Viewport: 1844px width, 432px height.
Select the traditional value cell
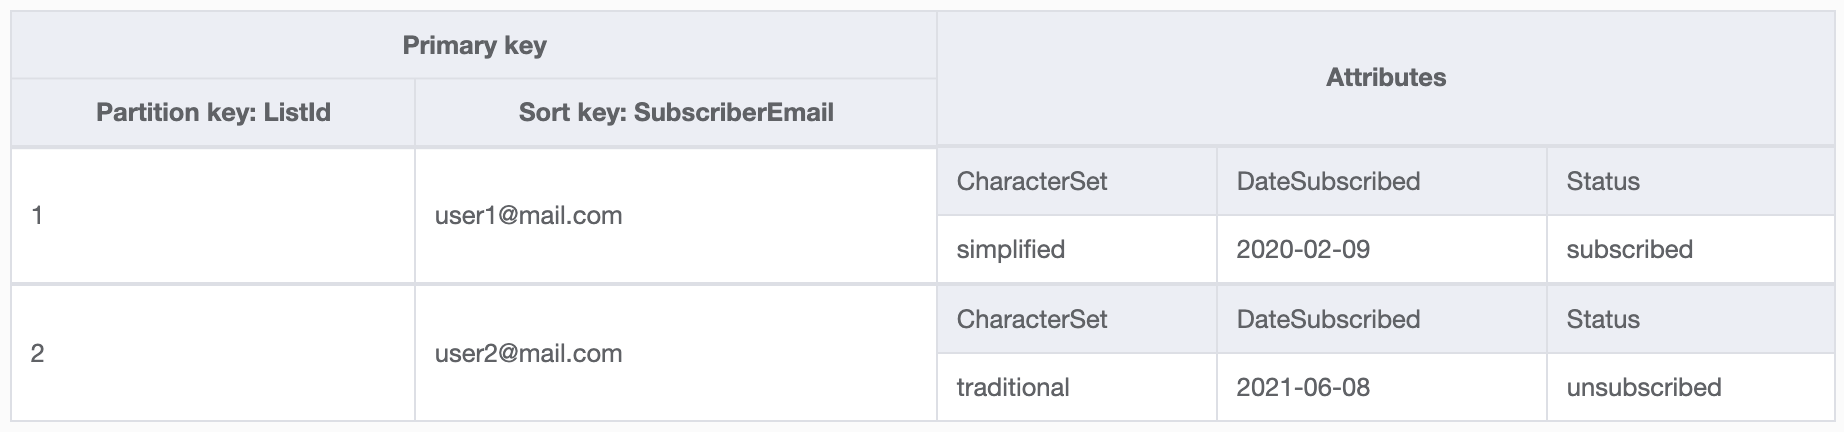tap(1013, 388)
